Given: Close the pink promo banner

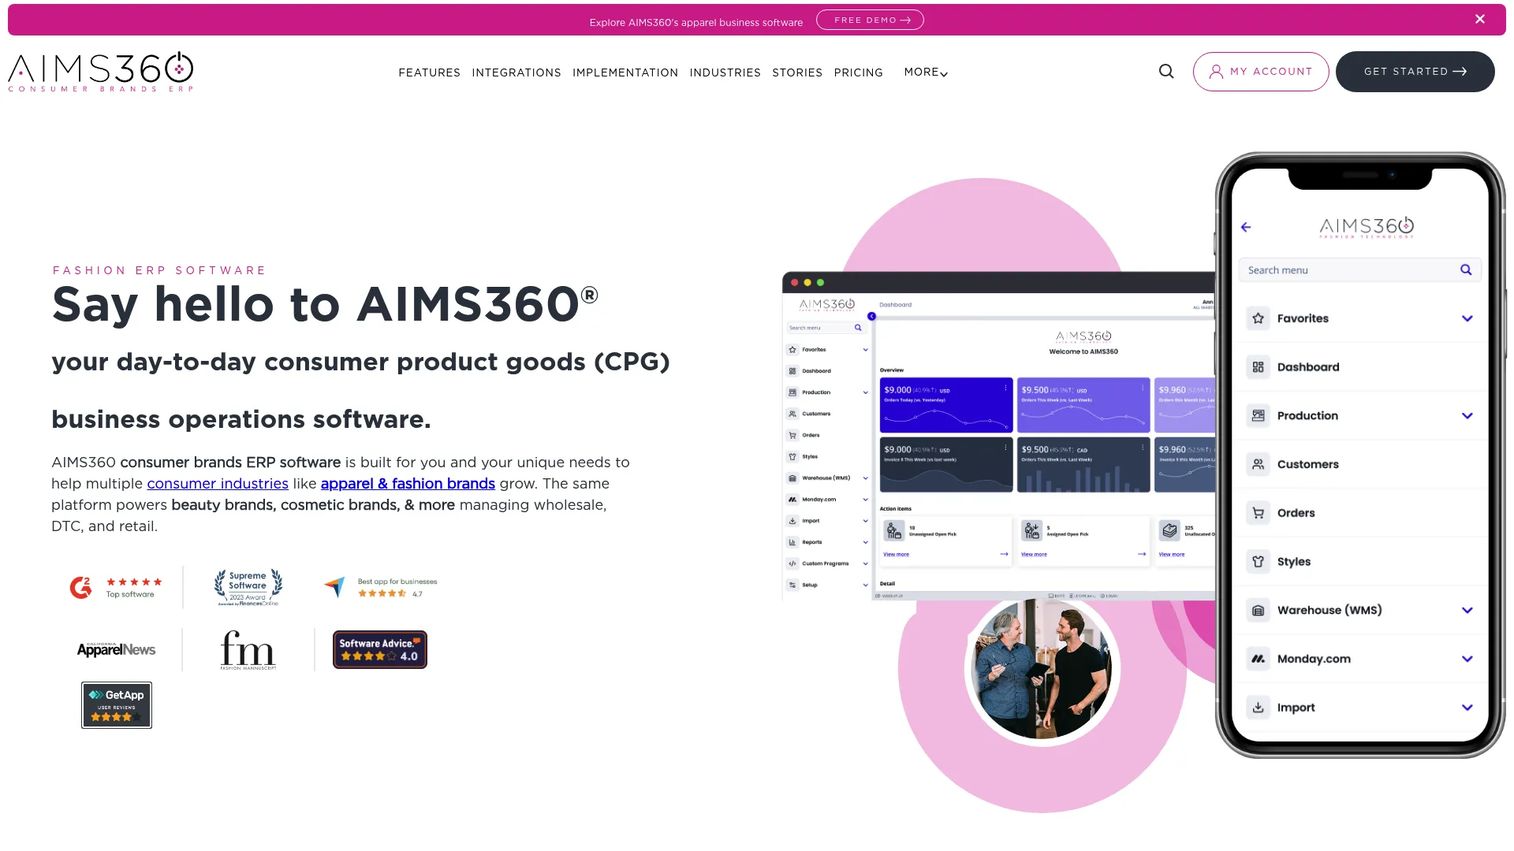Looking at the screenshot, I should (x=1480, y=19).
